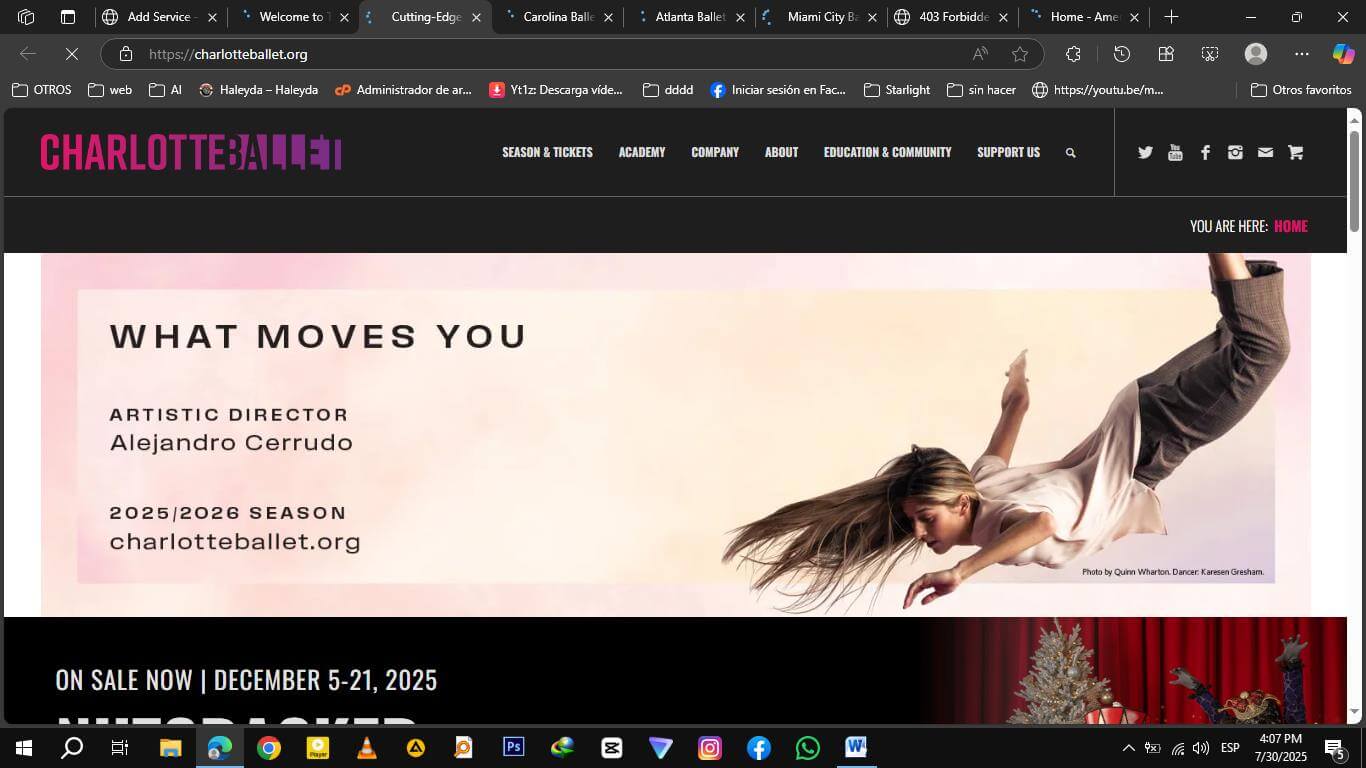This screenshot has width=1366, height=768.
Task: Open the Academy menu item
Action: [x=641, y=152]
